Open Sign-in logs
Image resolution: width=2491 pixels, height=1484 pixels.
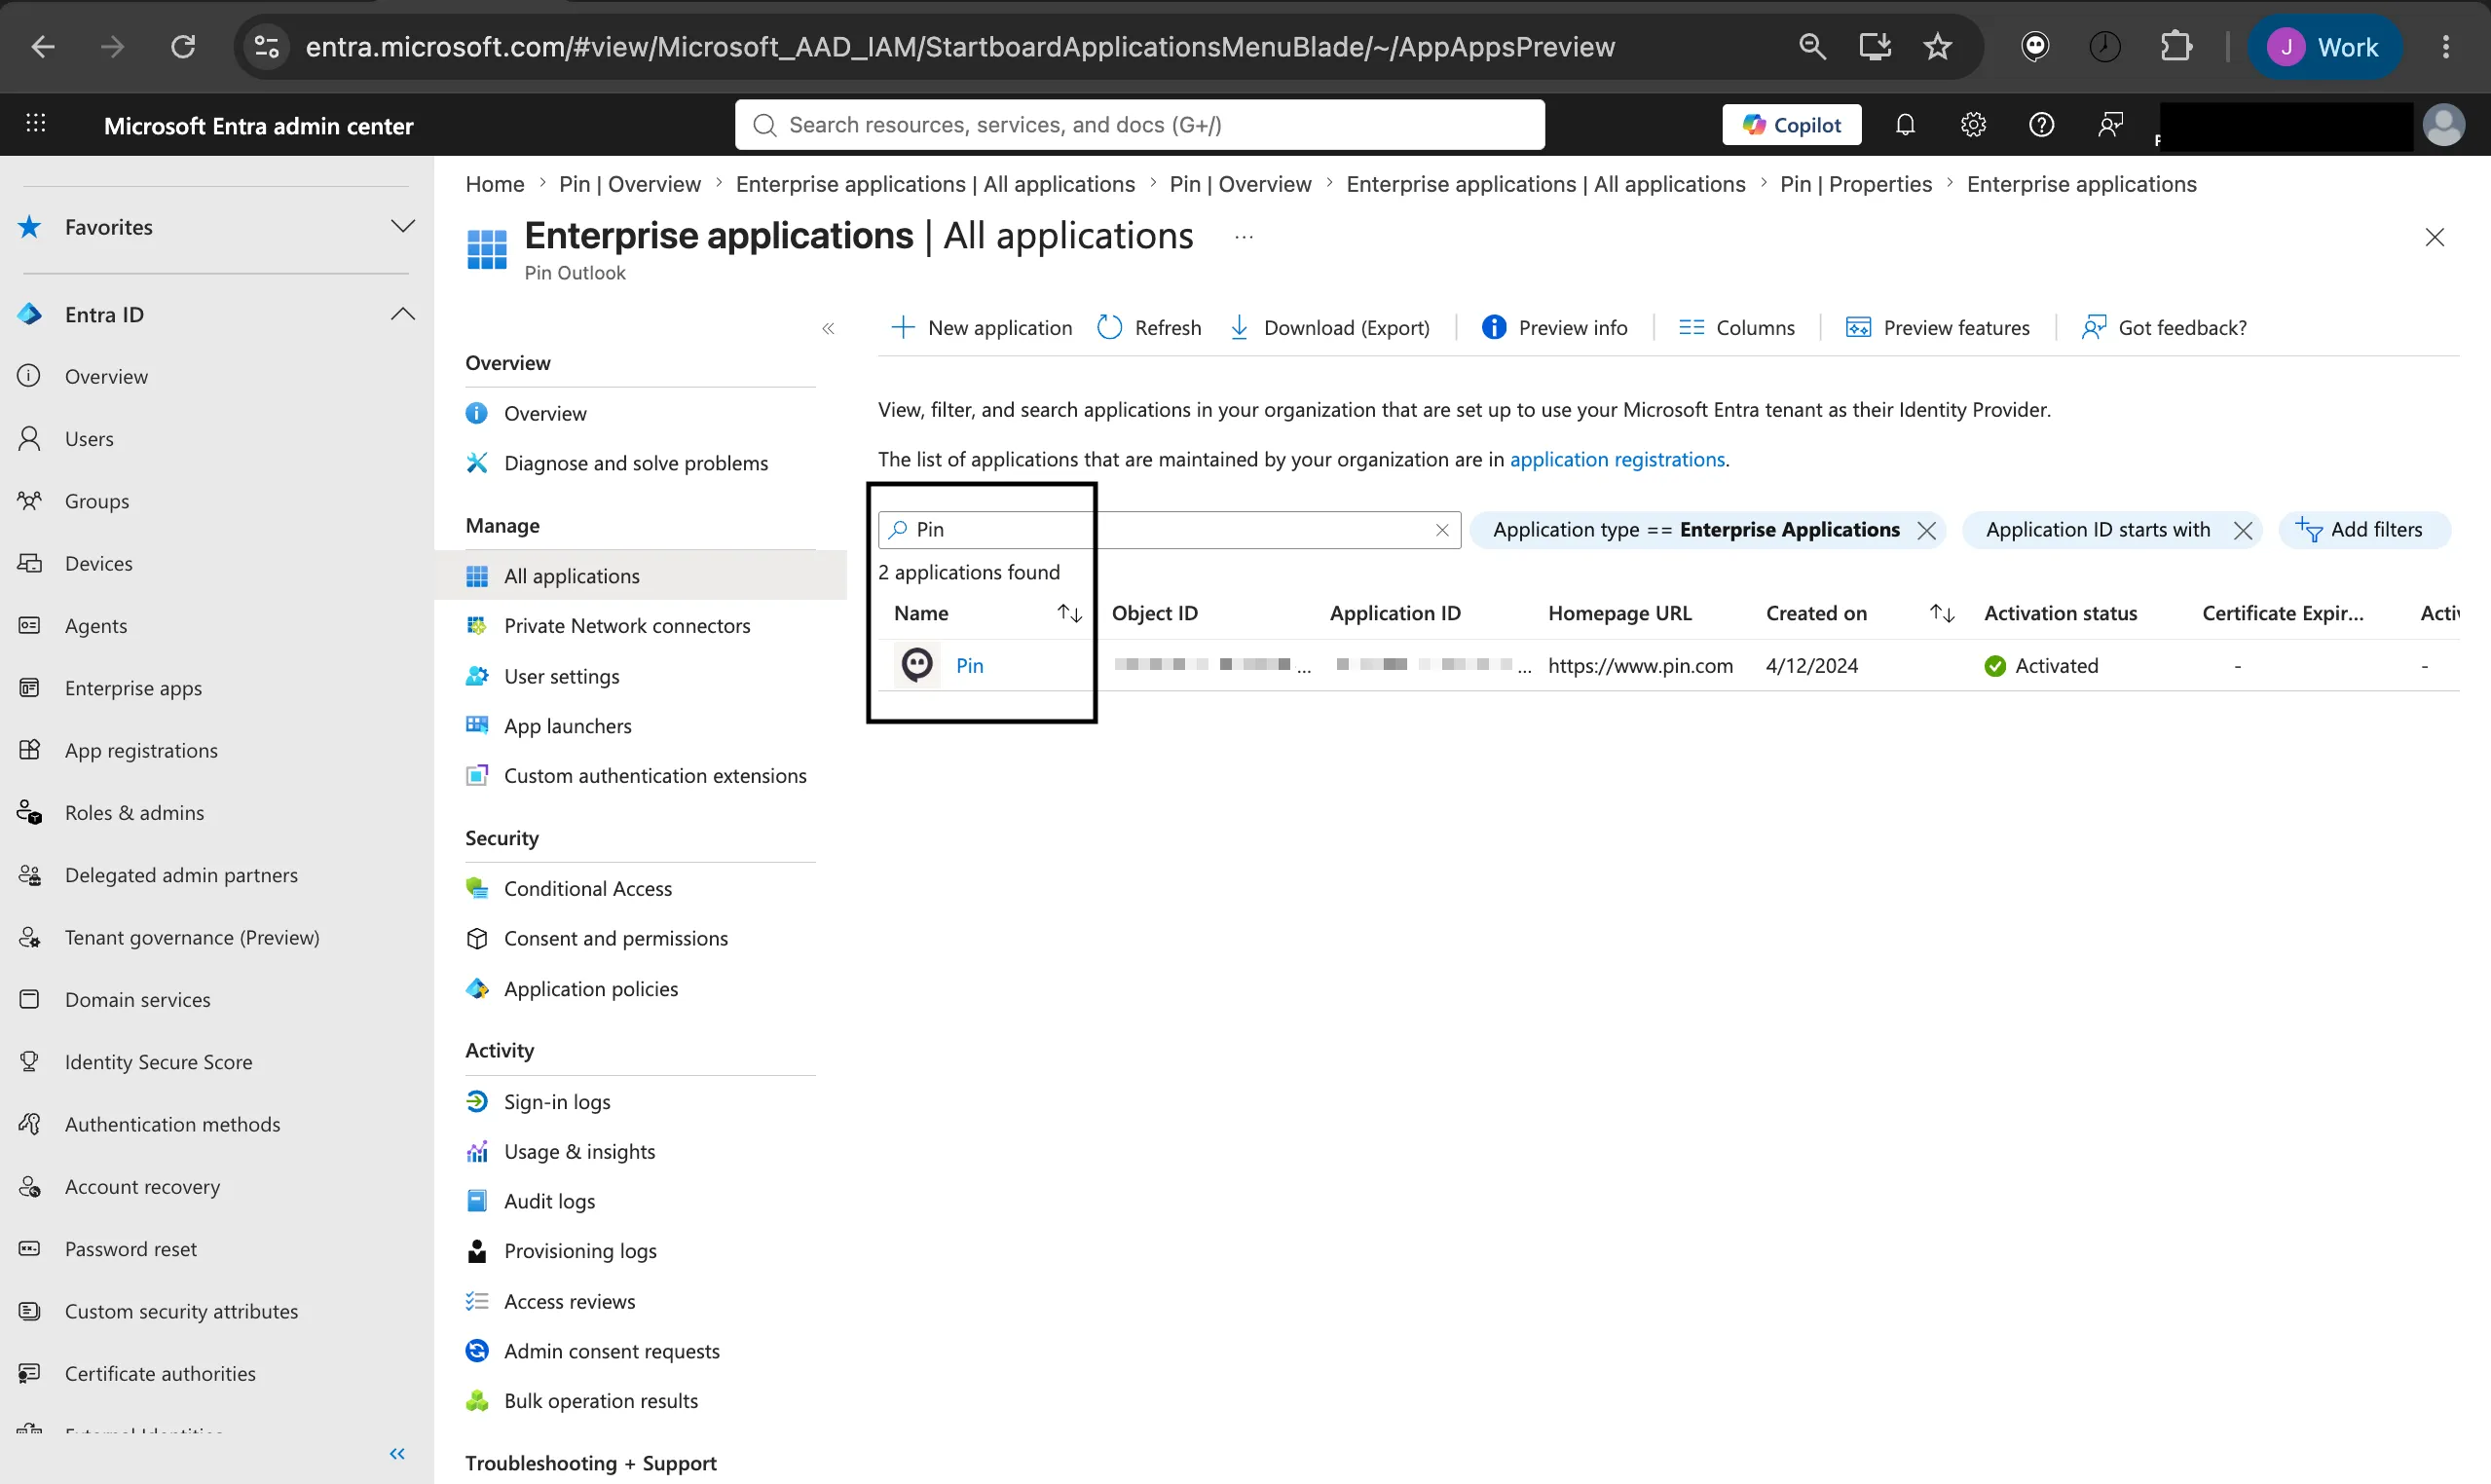557,1102
